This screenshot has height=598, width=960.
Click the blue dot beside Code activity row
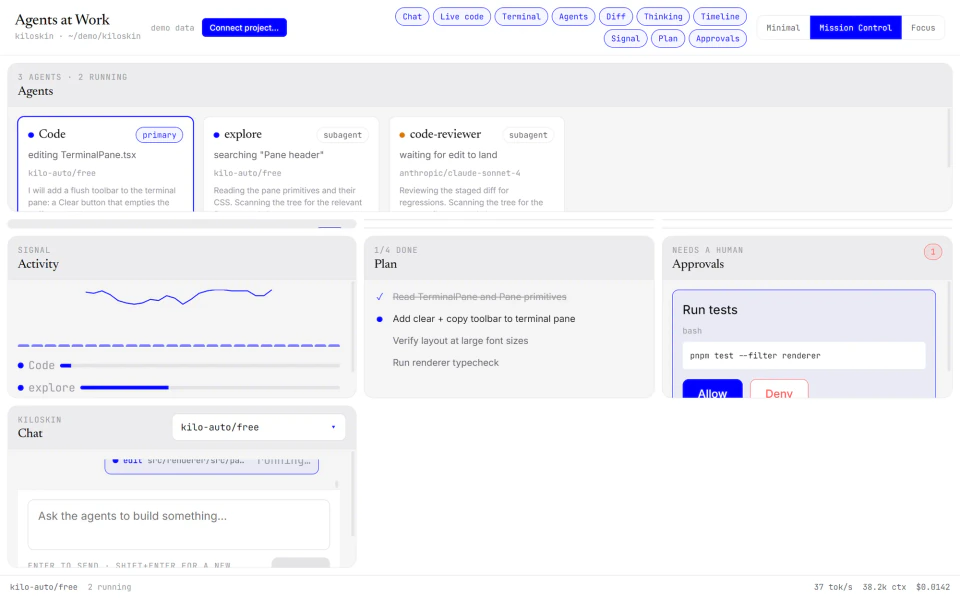pos(21,365)
